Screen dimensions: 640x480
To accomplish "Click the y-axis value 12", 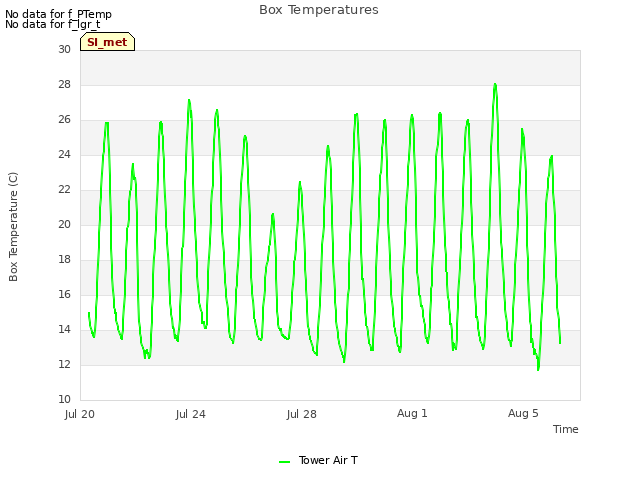I will tap(64, 364).
